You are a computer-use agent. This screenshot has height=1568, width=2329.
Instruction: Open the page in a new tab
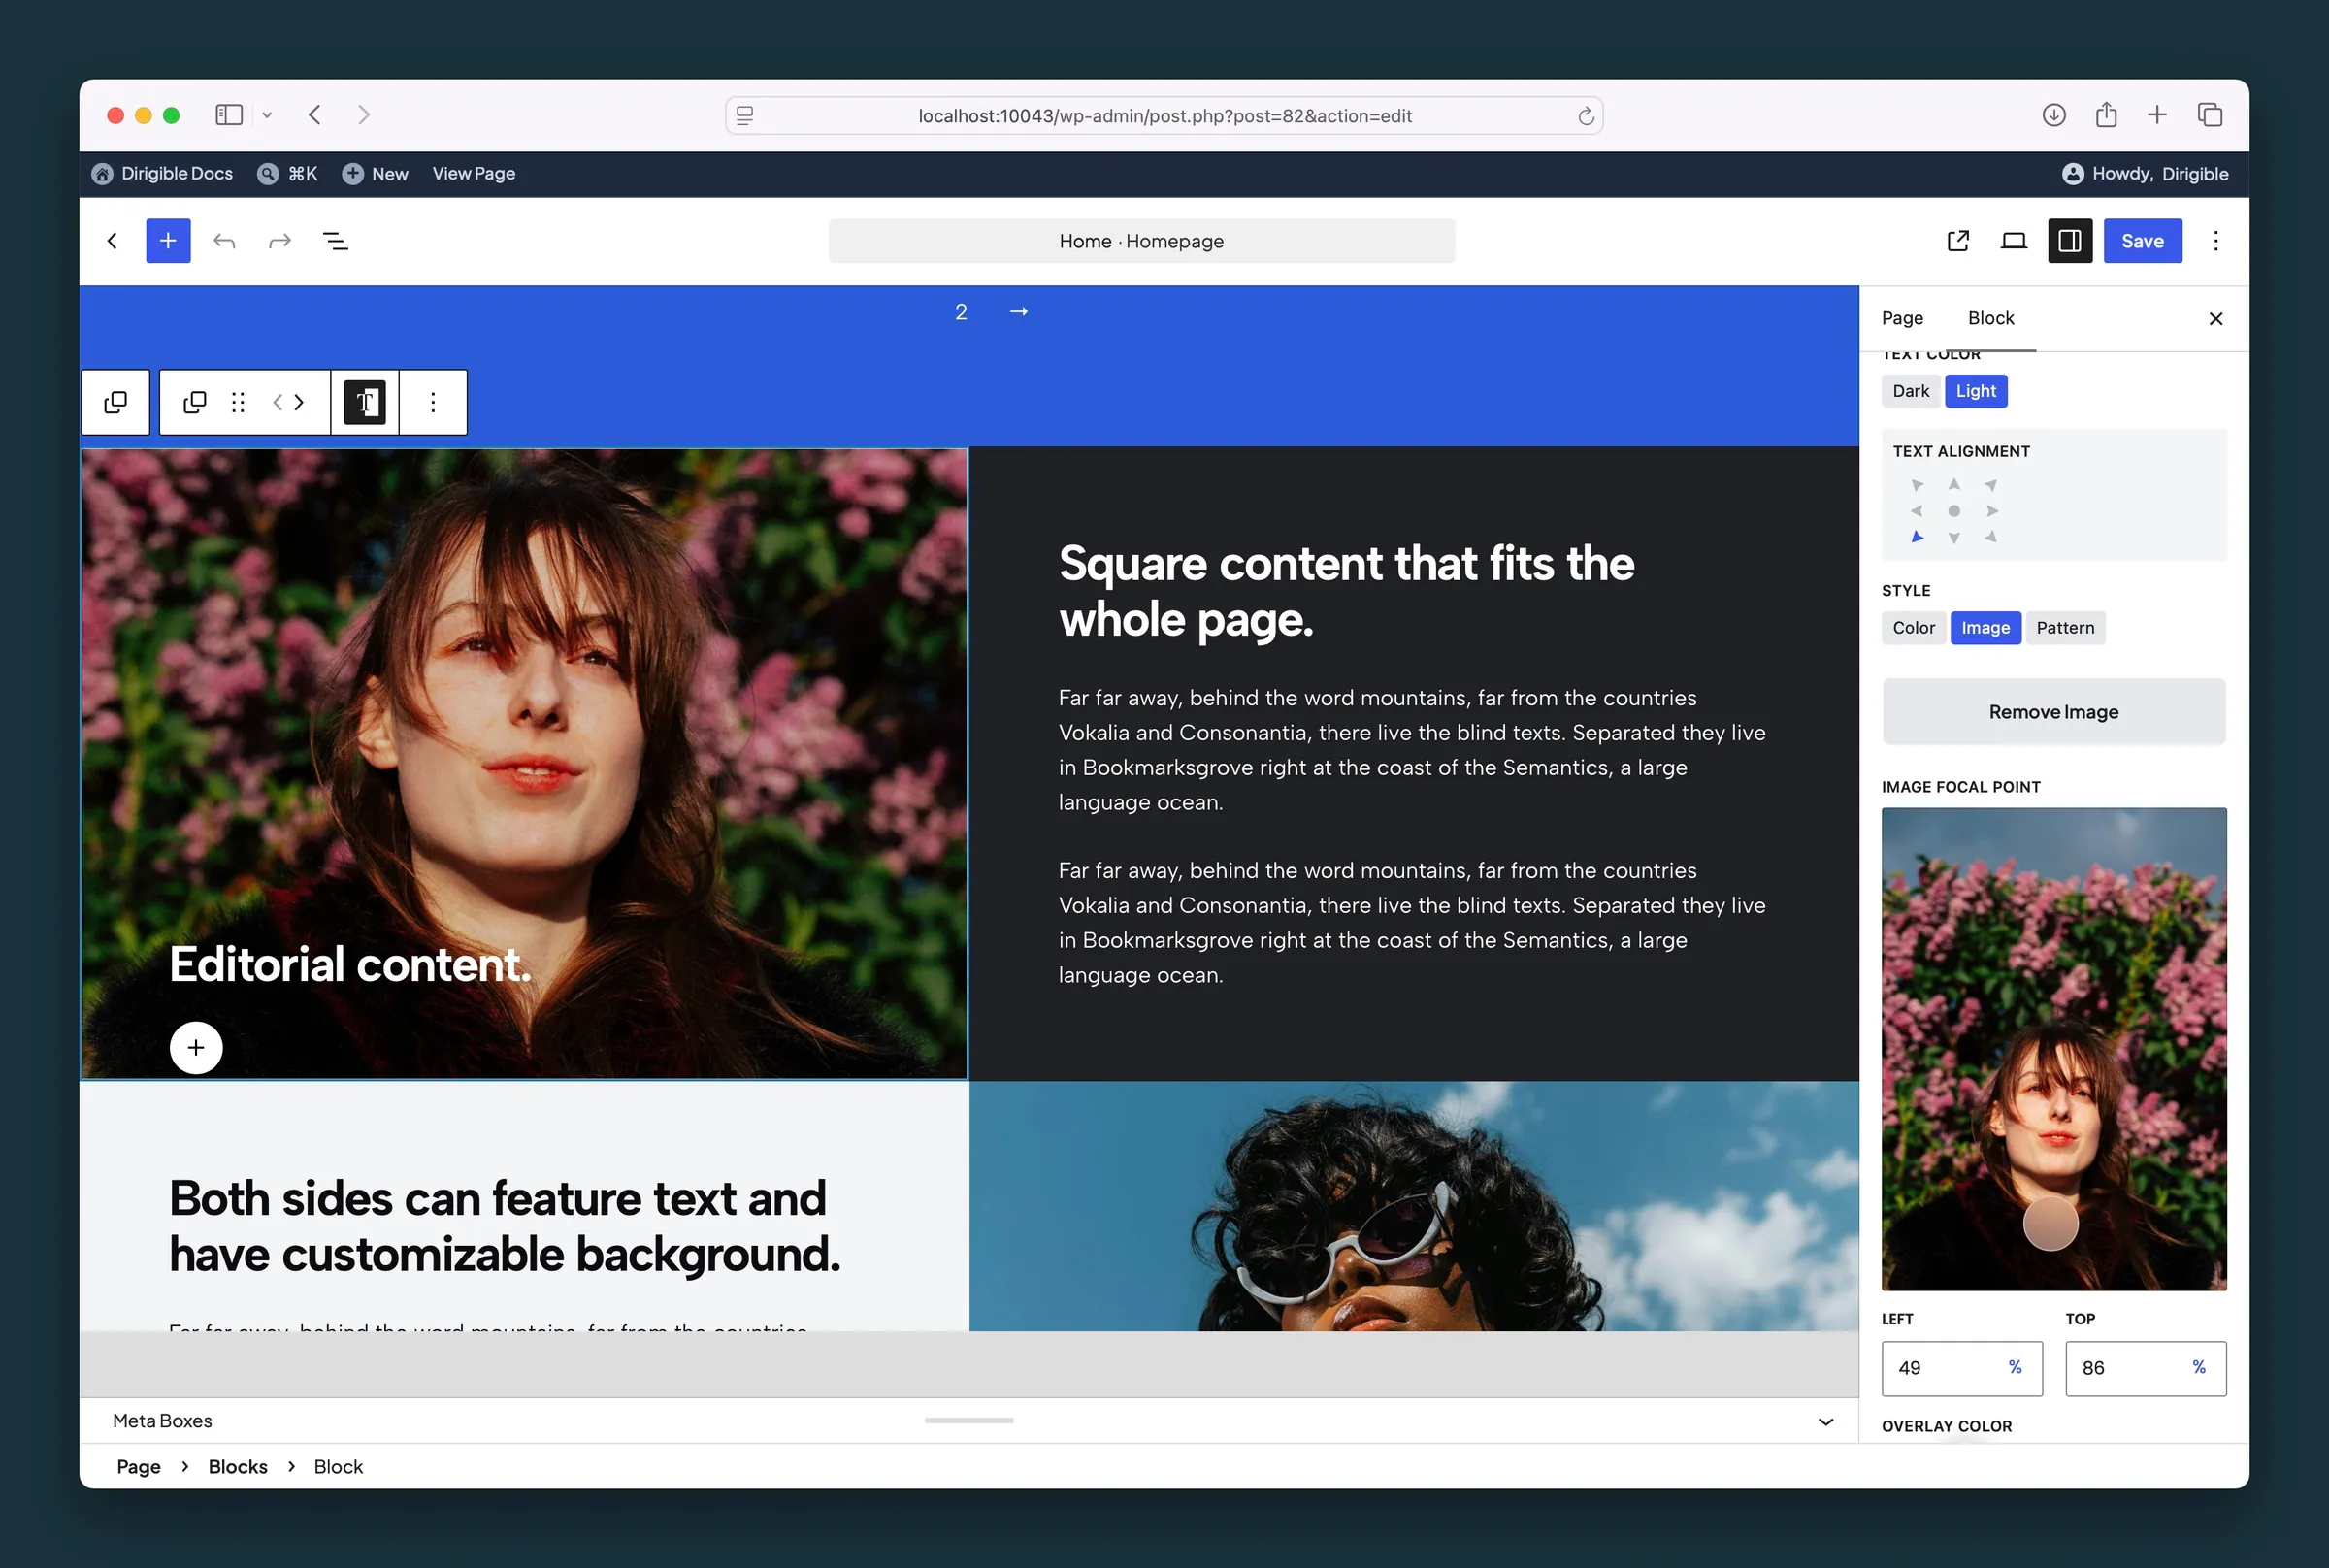click(x=1958, y=241)
